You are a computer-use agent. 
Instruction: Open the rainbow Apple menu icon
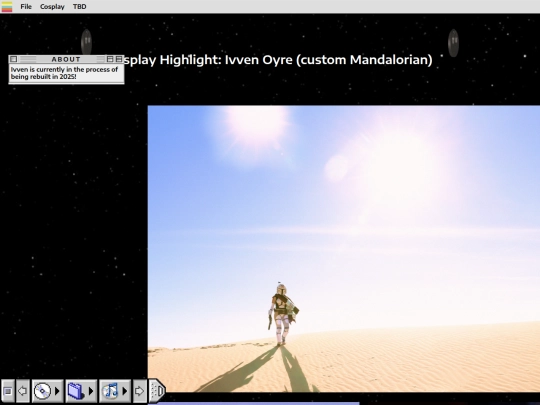pos(7,7)
